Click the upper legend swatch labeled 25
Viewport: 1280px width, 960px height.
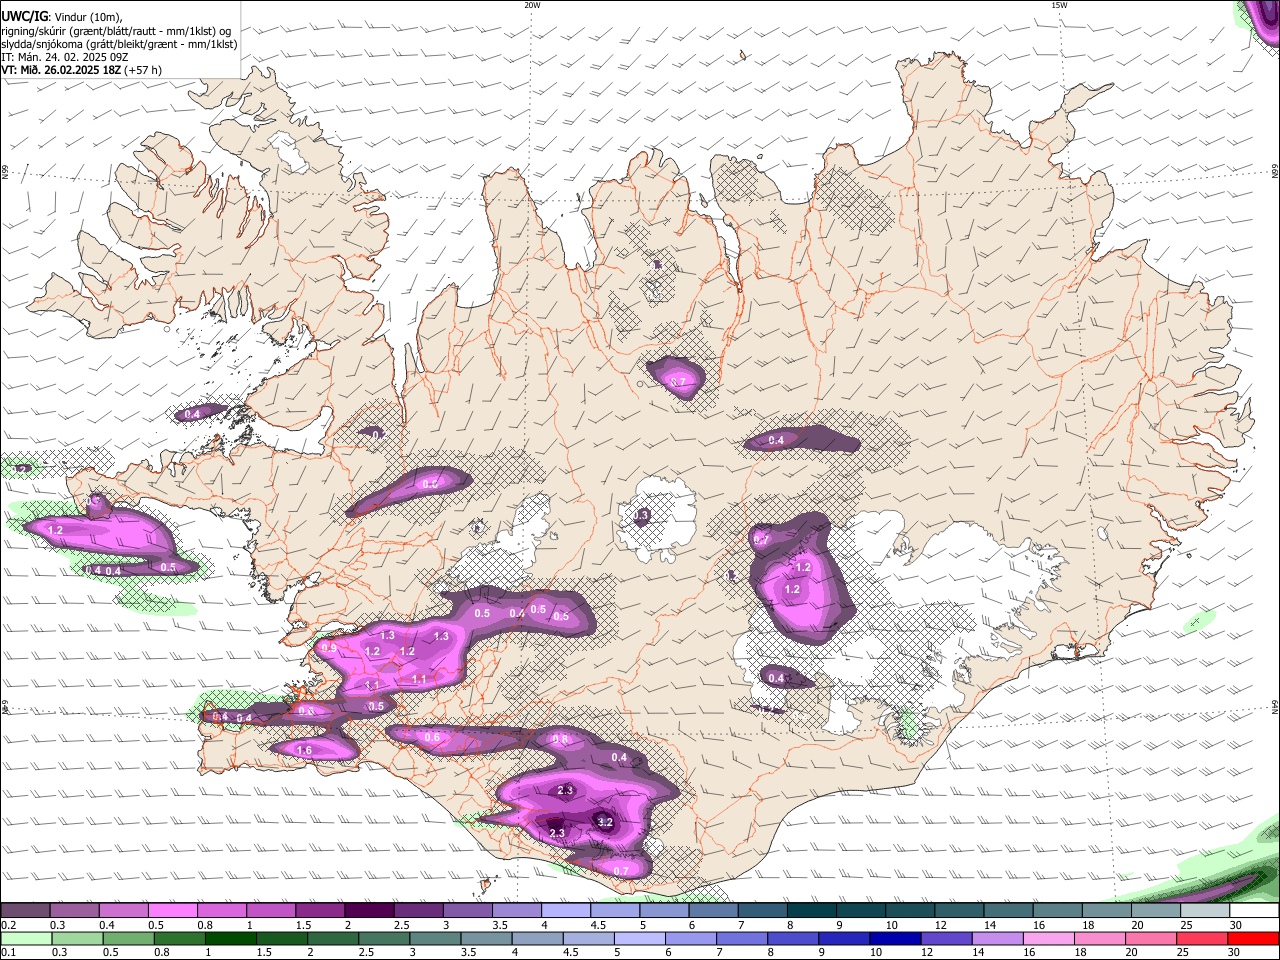click(1206, 911)
